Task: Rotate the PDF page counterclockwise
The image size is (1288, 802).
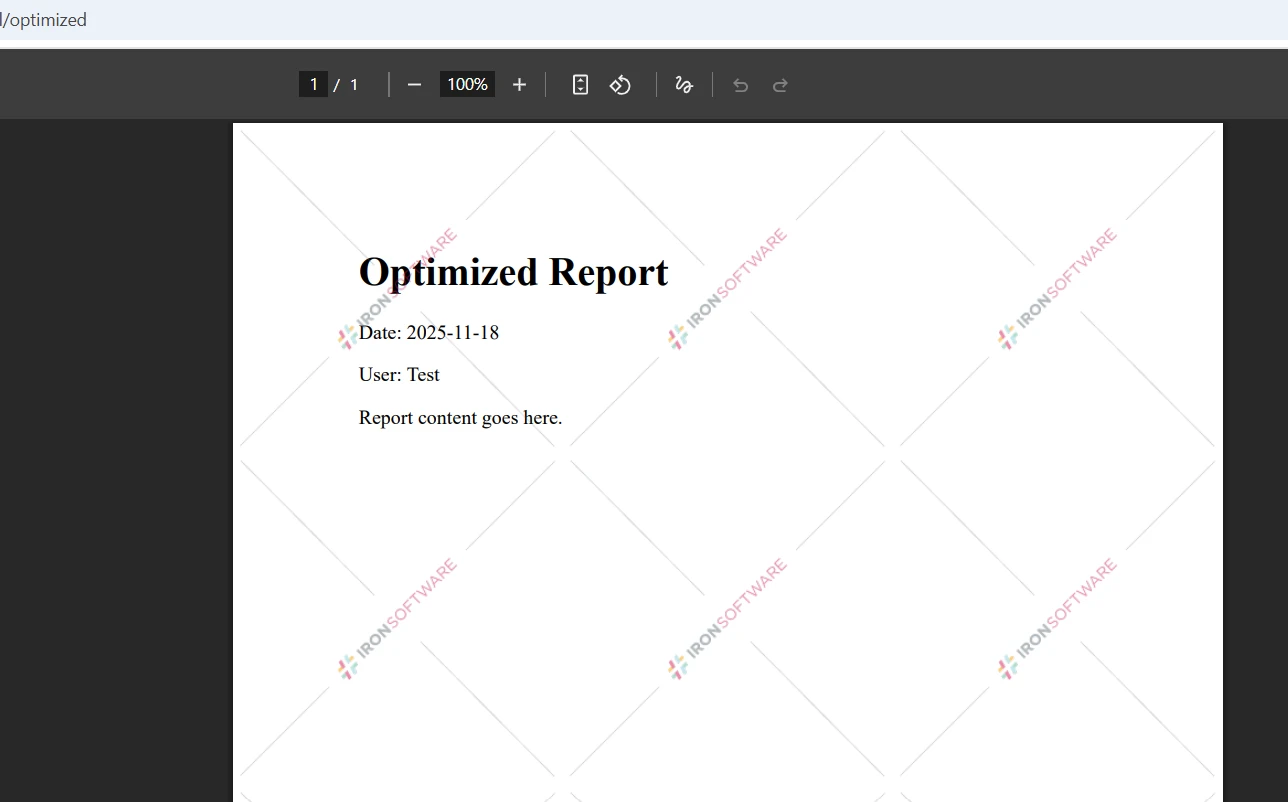Action: point(620,84)
